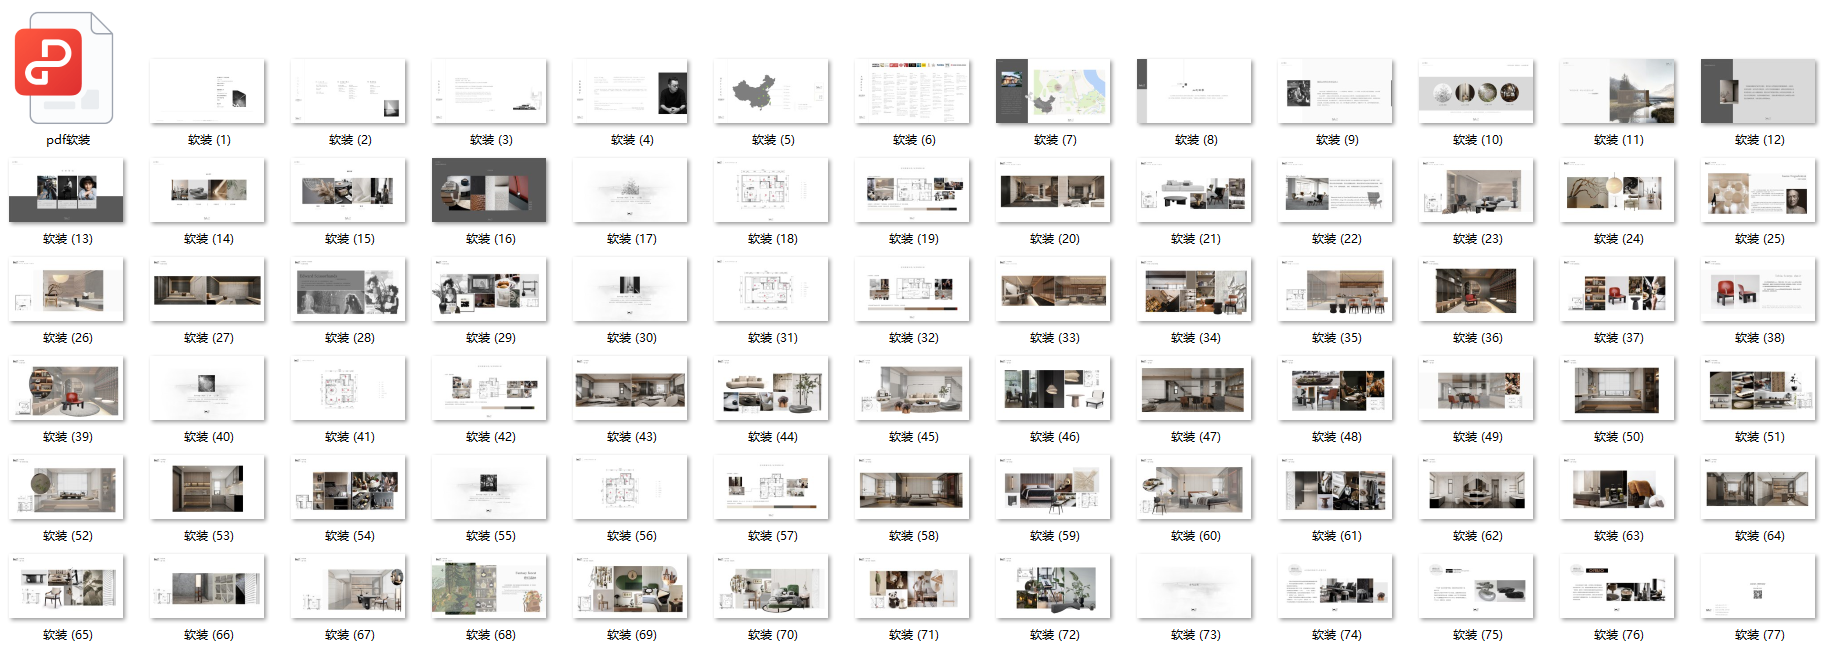Select the floor plan thumbnail 软装 (18)
This screenshot has height=656, width=1829.
point(771,190)
